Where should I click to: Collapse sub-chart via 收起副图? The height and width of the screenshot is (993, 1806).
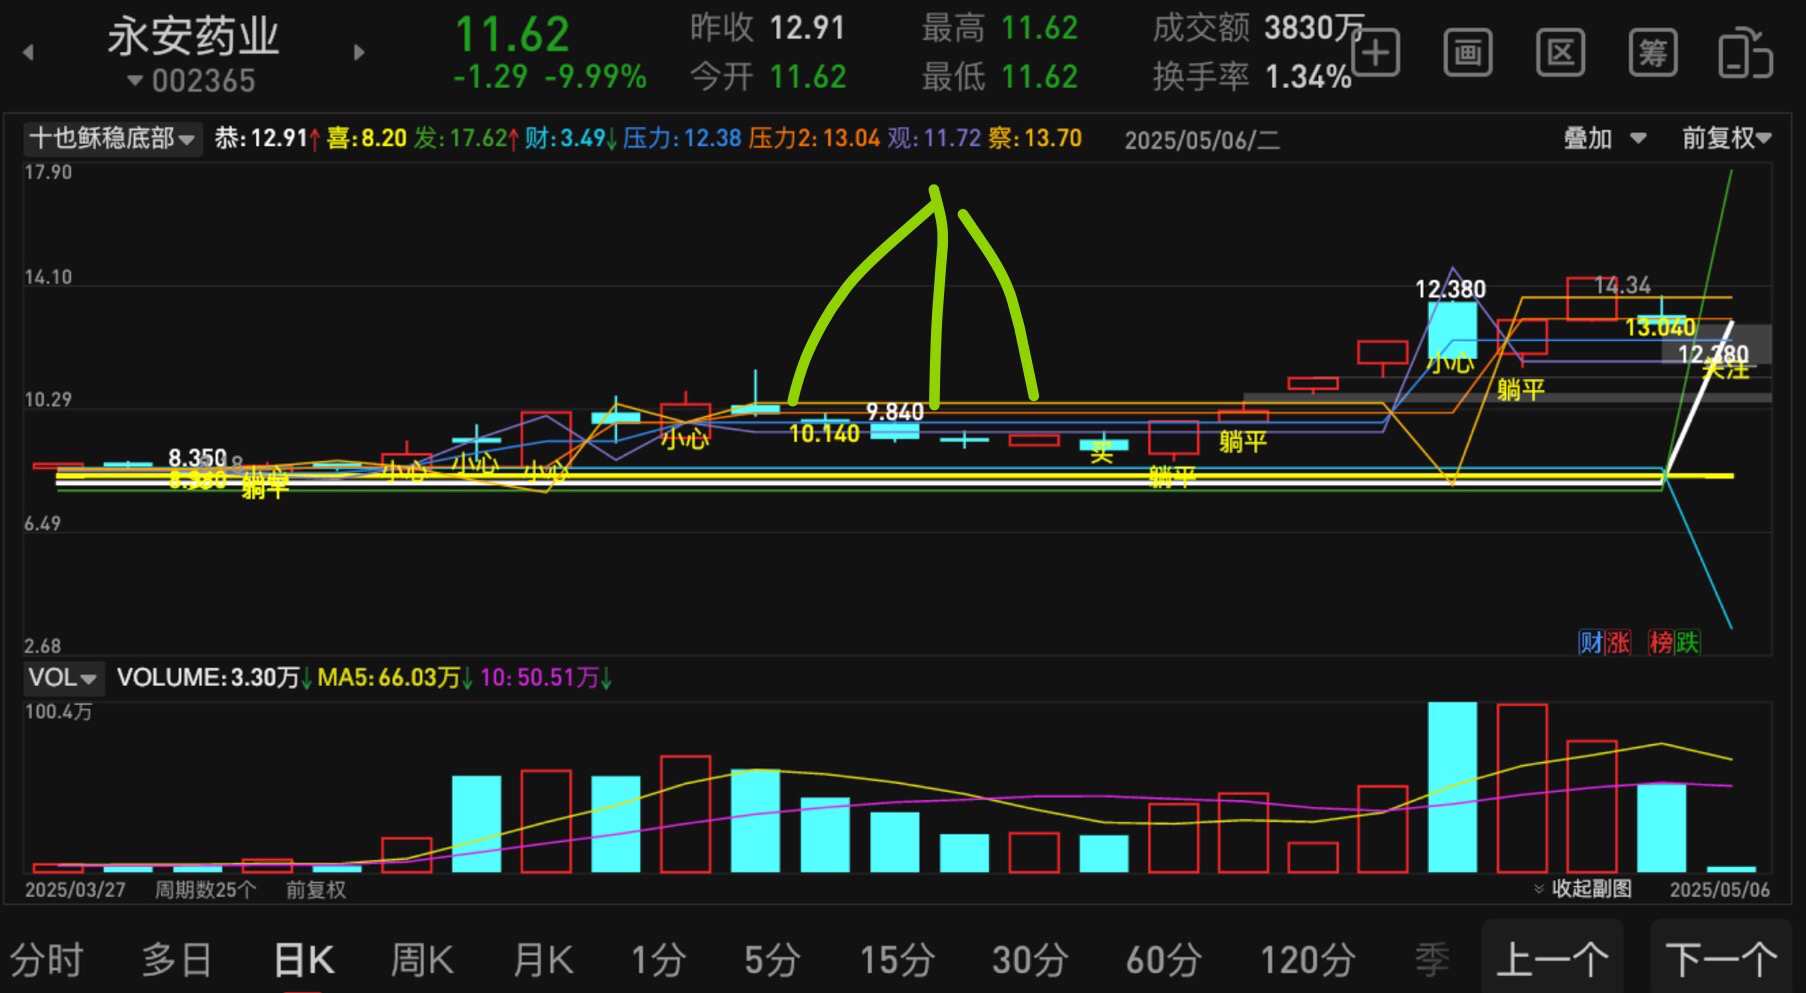(1583, 888)
